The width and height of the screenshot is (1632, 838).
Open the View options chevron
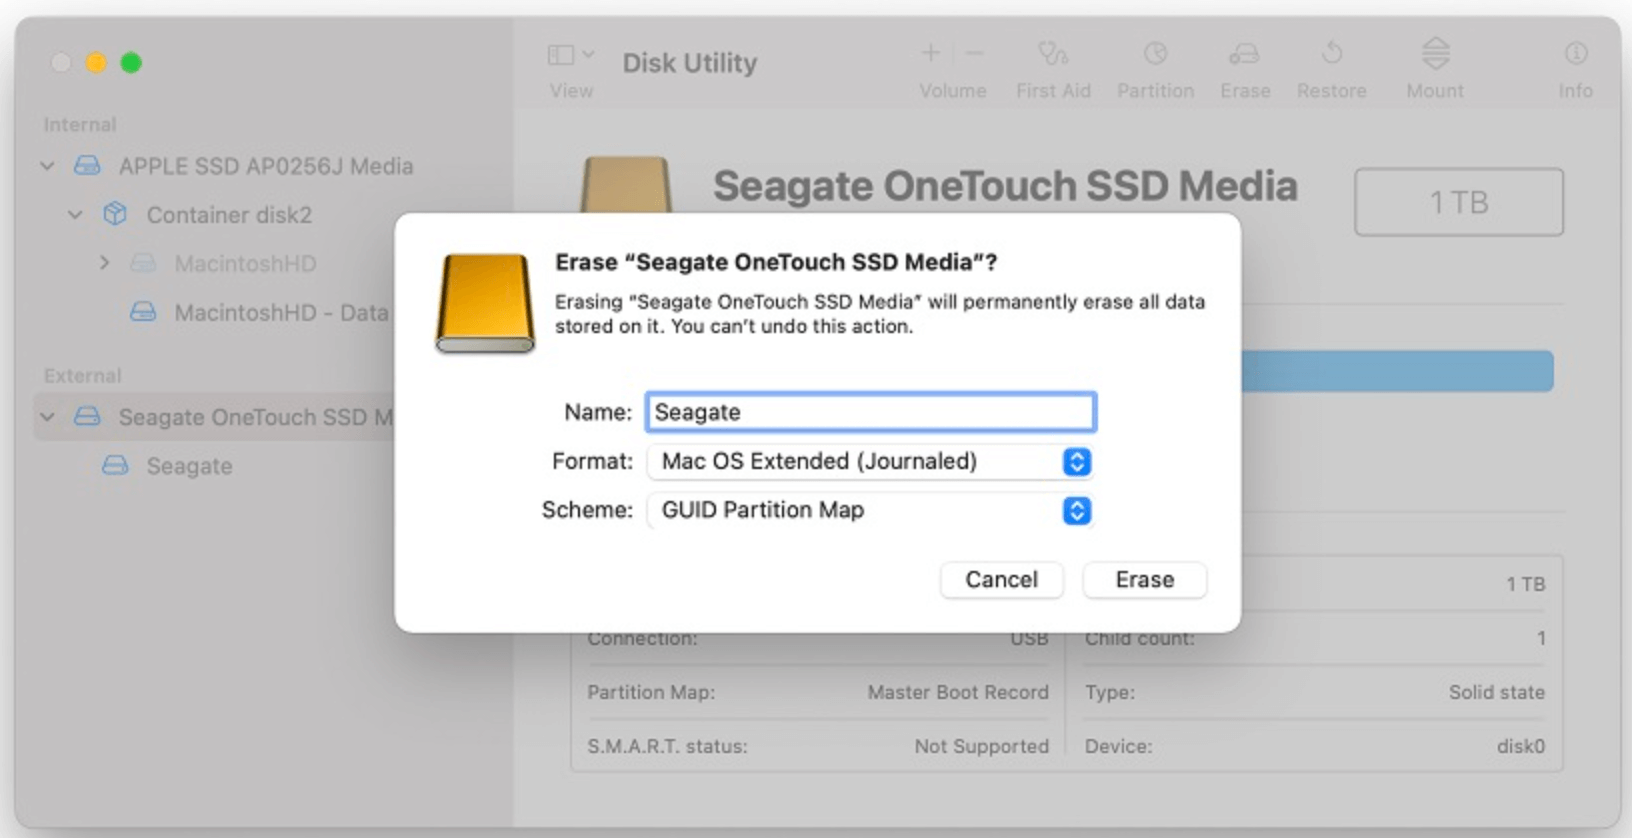click(588, 55)
